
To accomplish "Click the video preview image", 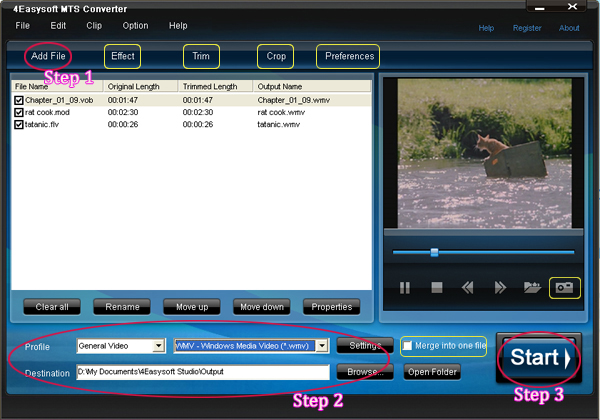I will (484, 153).
